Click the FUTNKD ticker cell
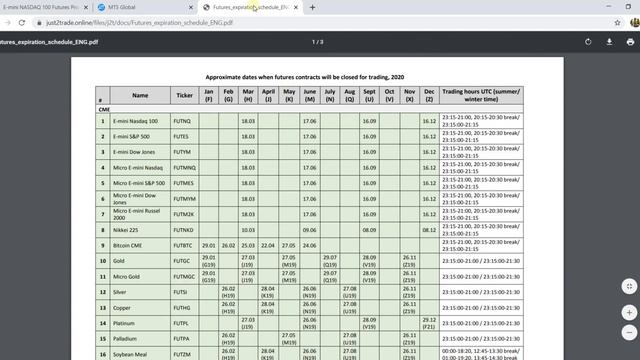This screenshot has height=360, width=640. 184,230
